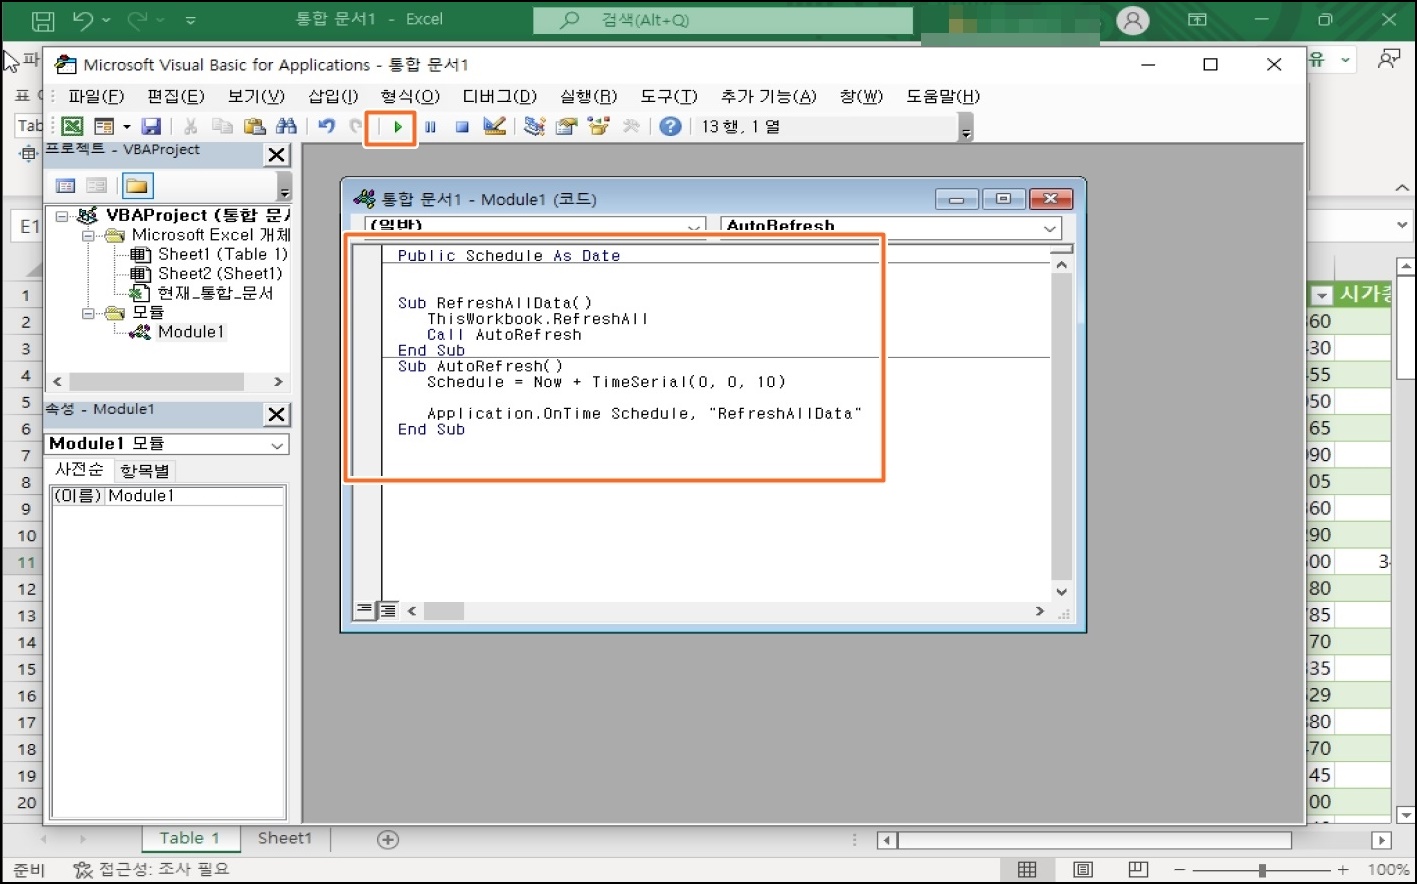Open the 도움말(H) menu
Image resolution: width=1417 pixels, height=884 pixels.
tap(943, 96)
